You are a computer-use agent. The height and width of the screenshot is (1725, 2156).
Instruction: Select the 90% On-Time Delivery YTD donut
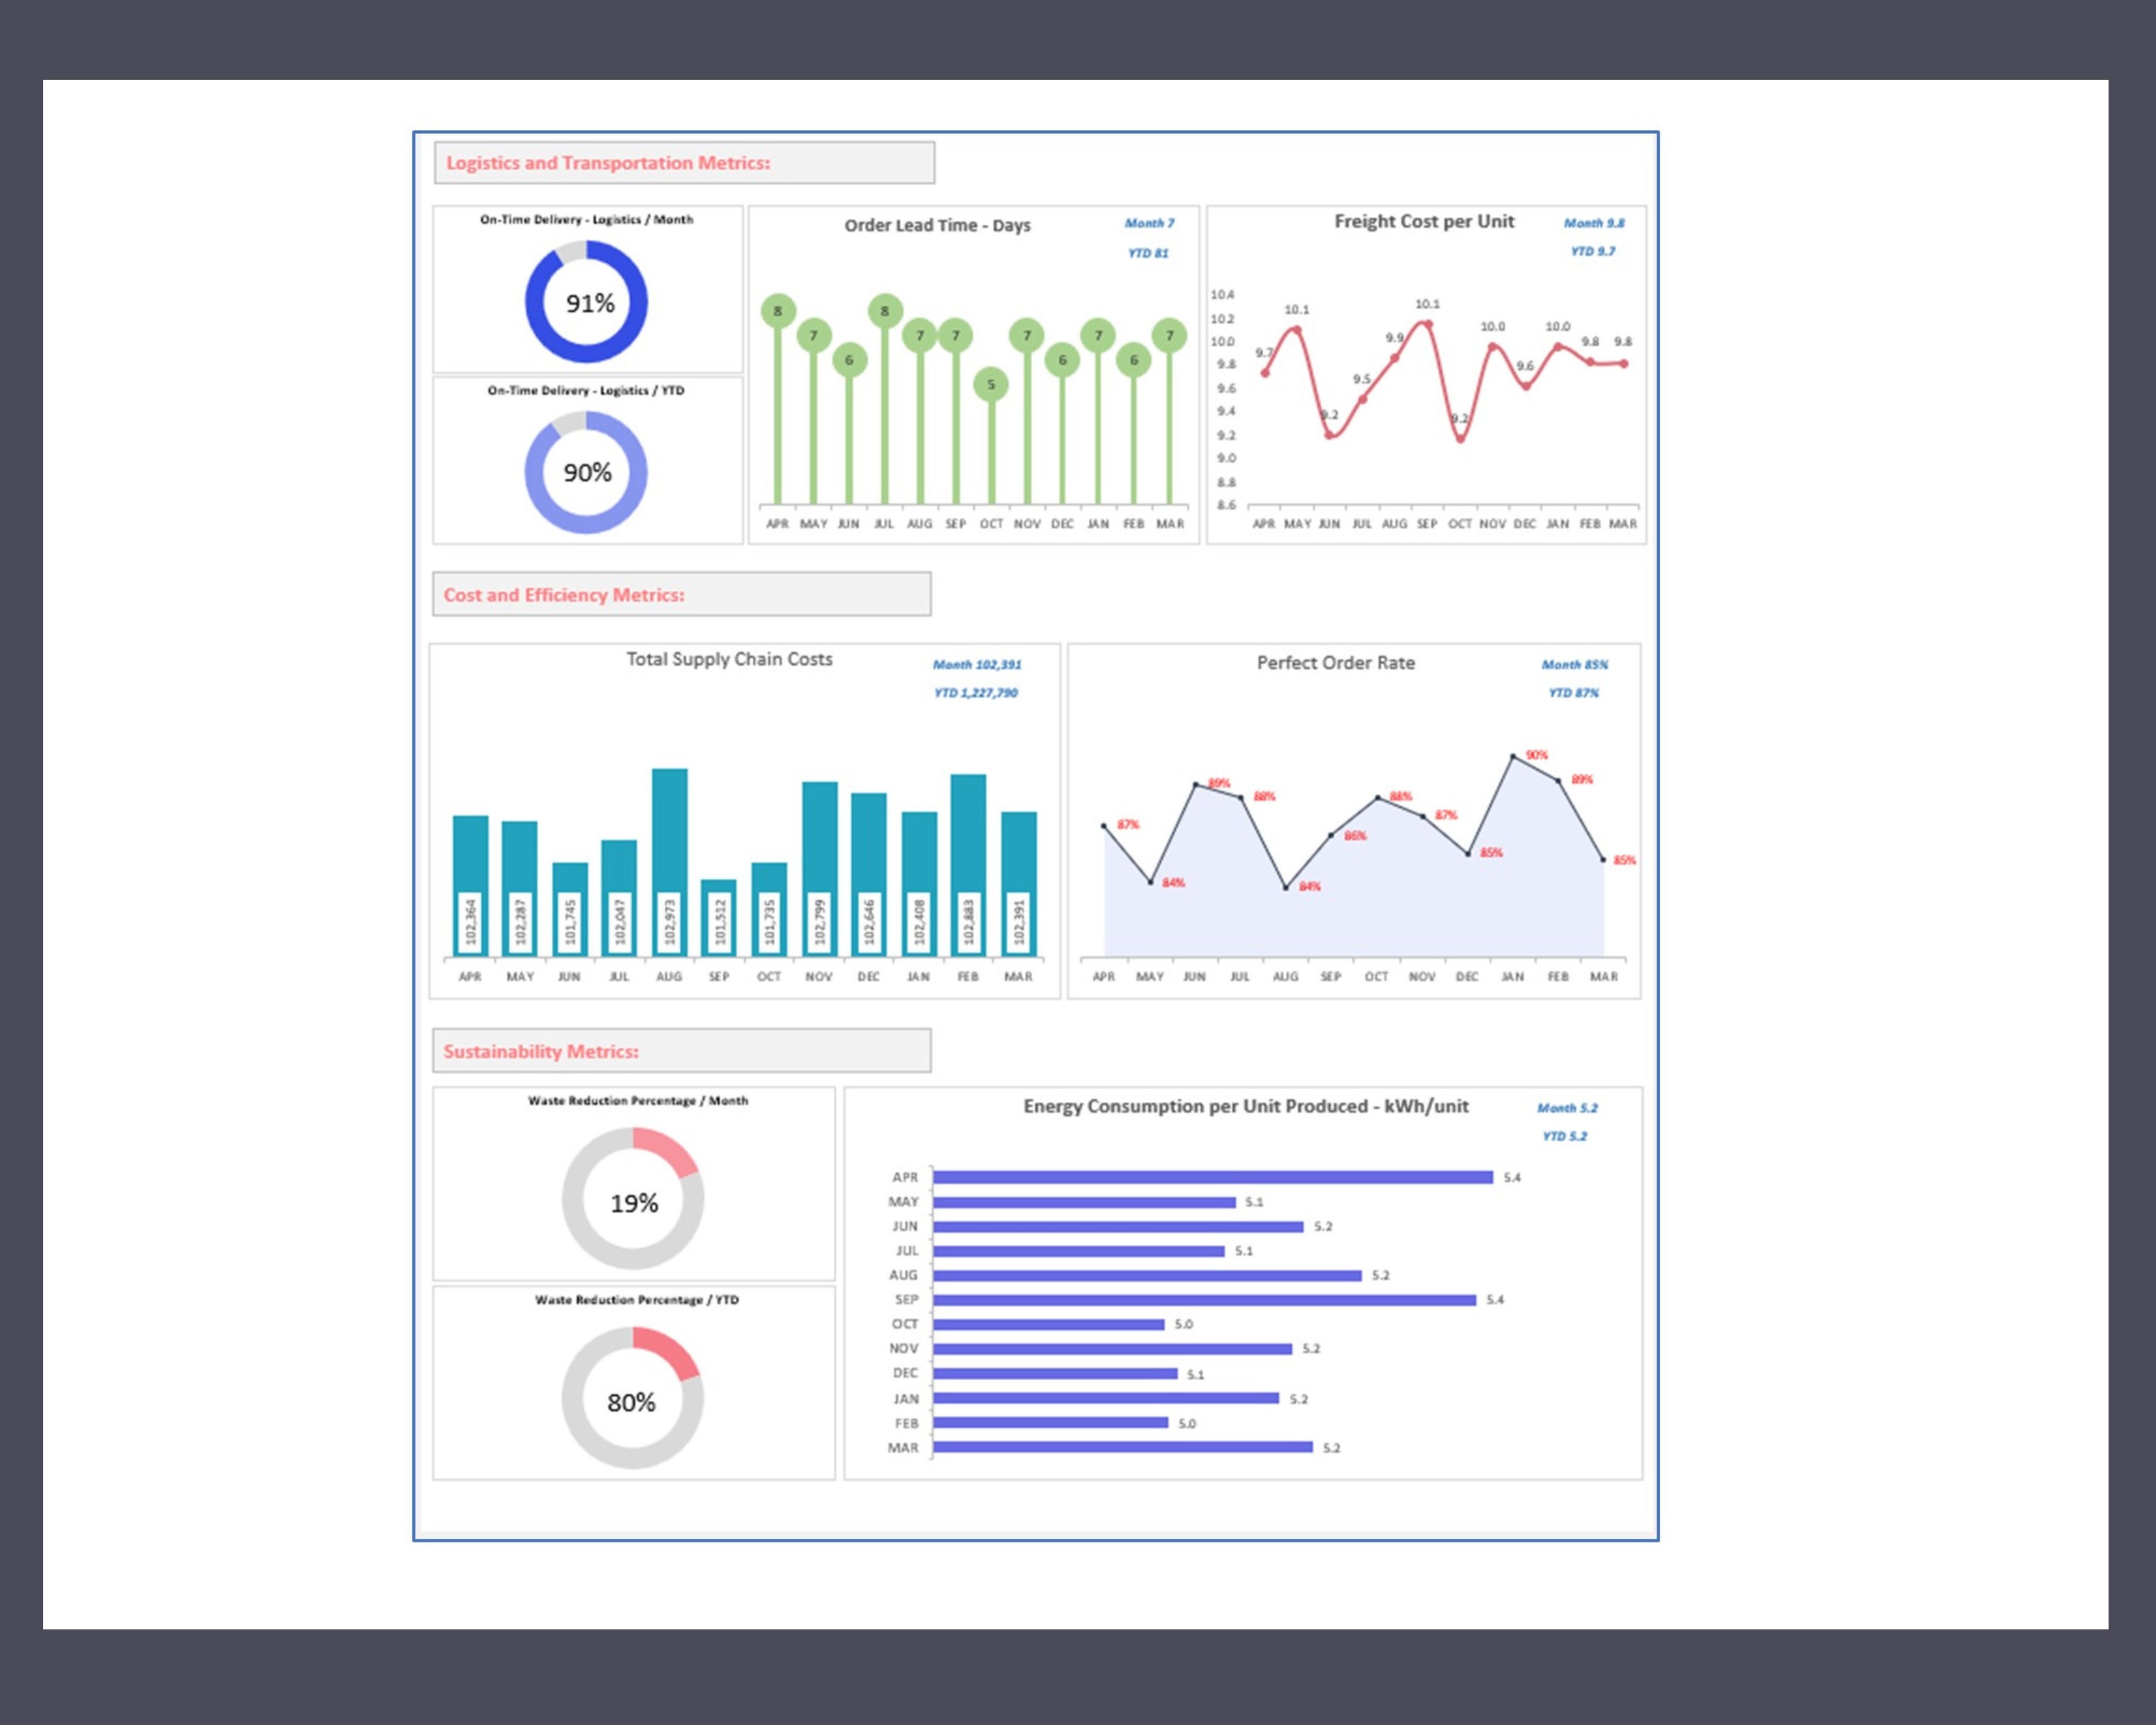point(586,472)
